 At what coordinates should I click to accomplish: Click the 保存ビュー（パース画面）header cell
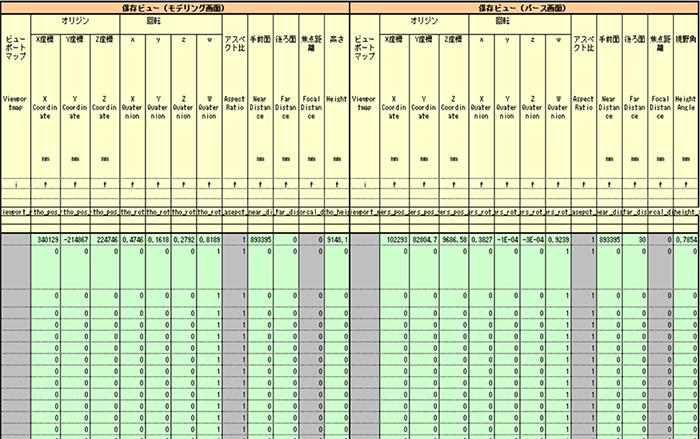[525, 7]
